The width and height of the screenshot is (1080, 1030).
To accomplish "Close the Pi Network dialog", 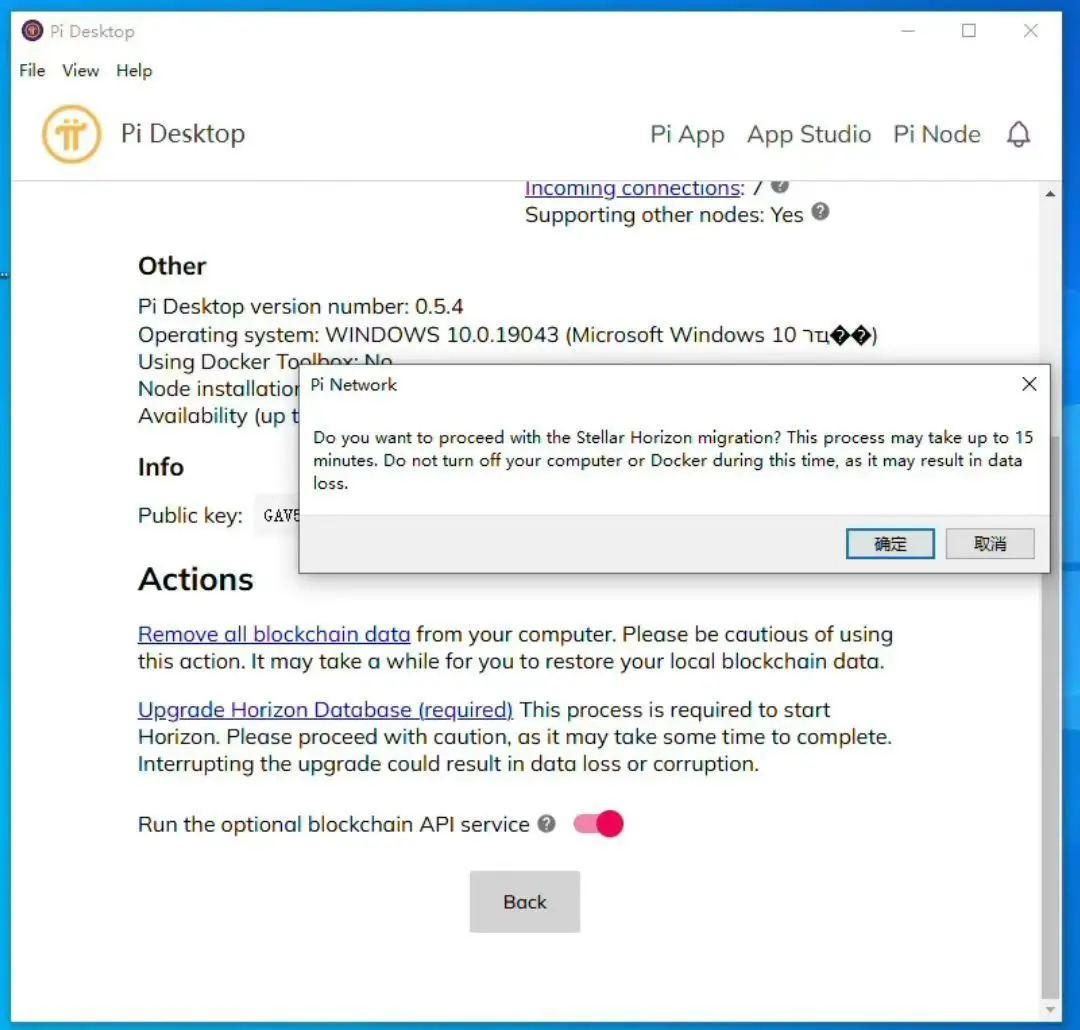I will 1028,384.
